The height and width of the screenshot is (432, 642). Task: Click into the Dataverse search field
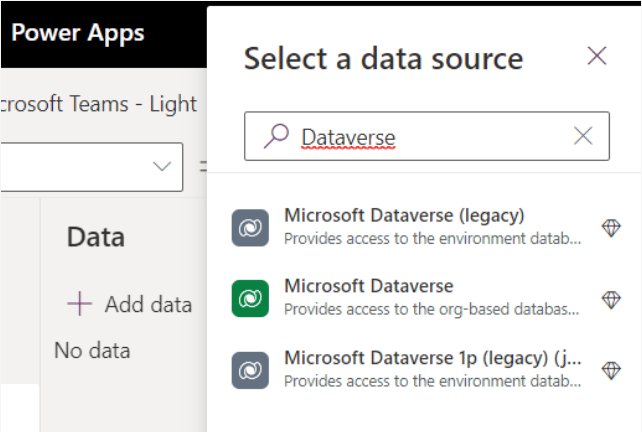click(427, 136)
